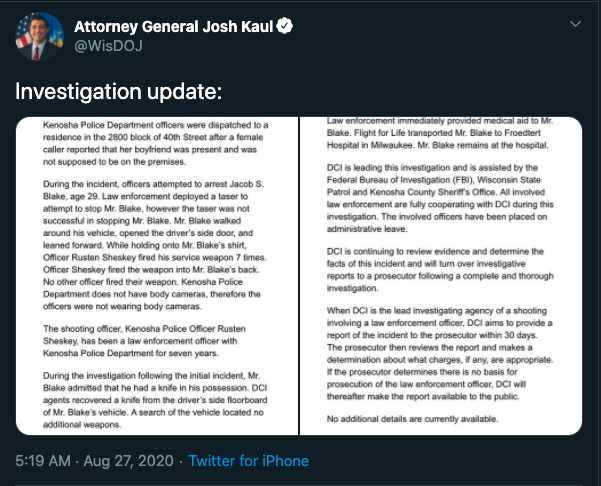Open the @WisDOJ handle

pos(108,46)
